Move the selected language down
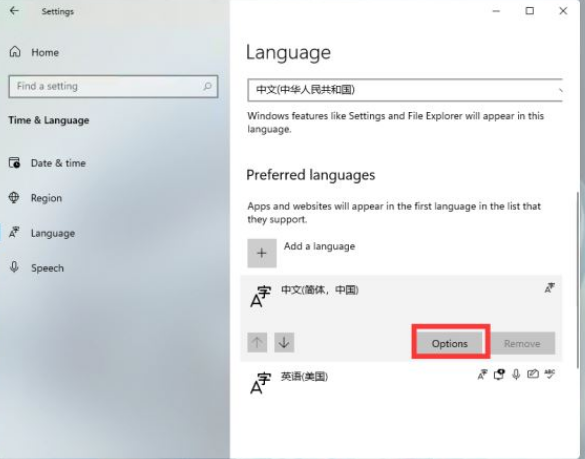Viewport: 585px width, 459px height. 284,342
